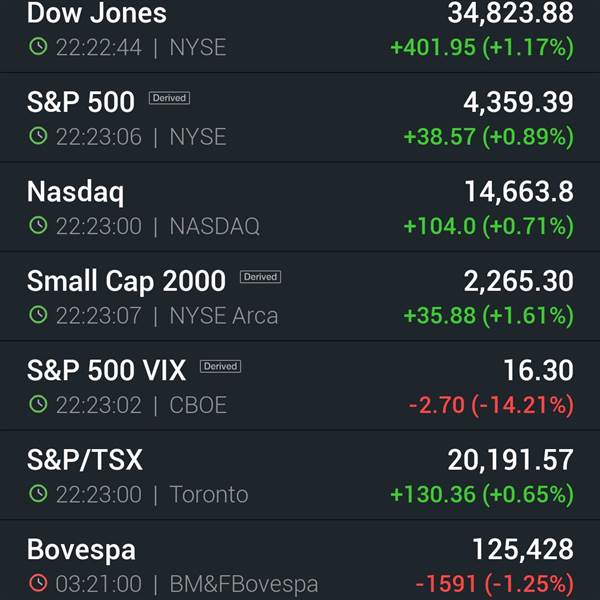Open the Nasdaq index entry
The height and width of the screenshot is (600, 600).
[300, 207]
